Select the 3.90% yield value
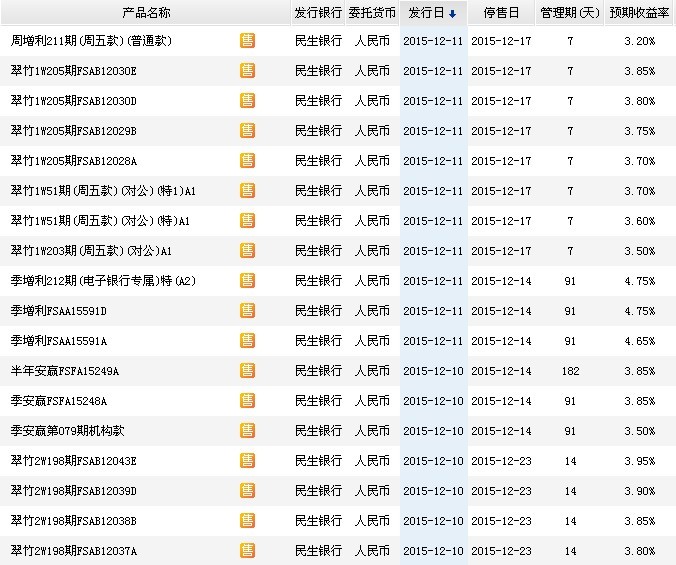This screenshot has height=565, width=676. coord(639,491)
